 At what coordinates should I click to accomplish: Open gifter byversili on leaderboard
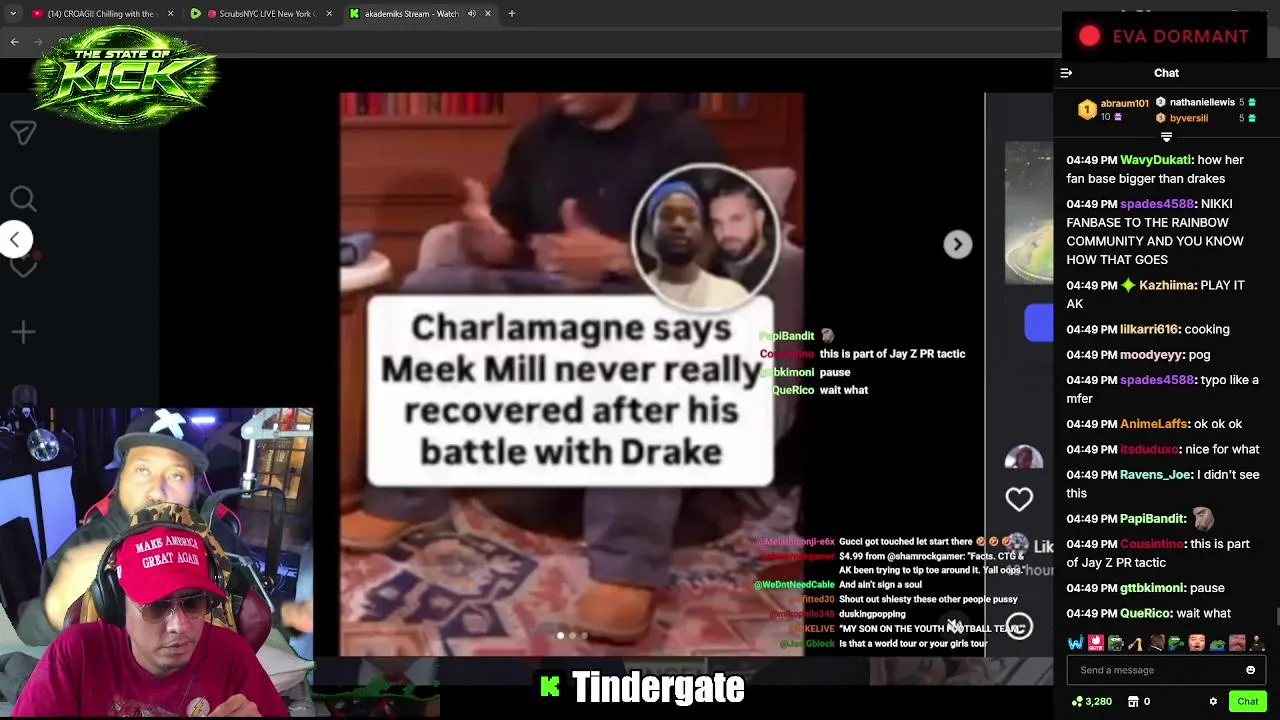(1189, 118)
